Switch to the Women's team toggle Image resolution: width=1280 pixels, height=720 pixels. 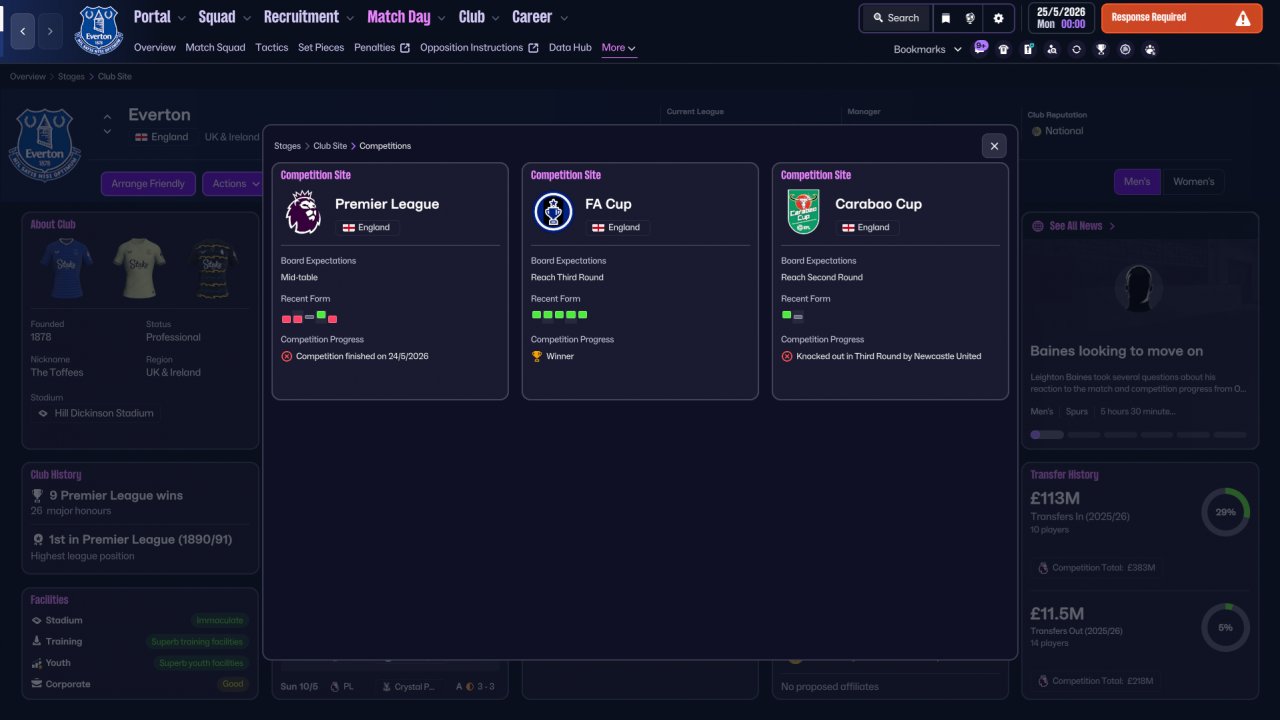click(x=1193, y=182)
